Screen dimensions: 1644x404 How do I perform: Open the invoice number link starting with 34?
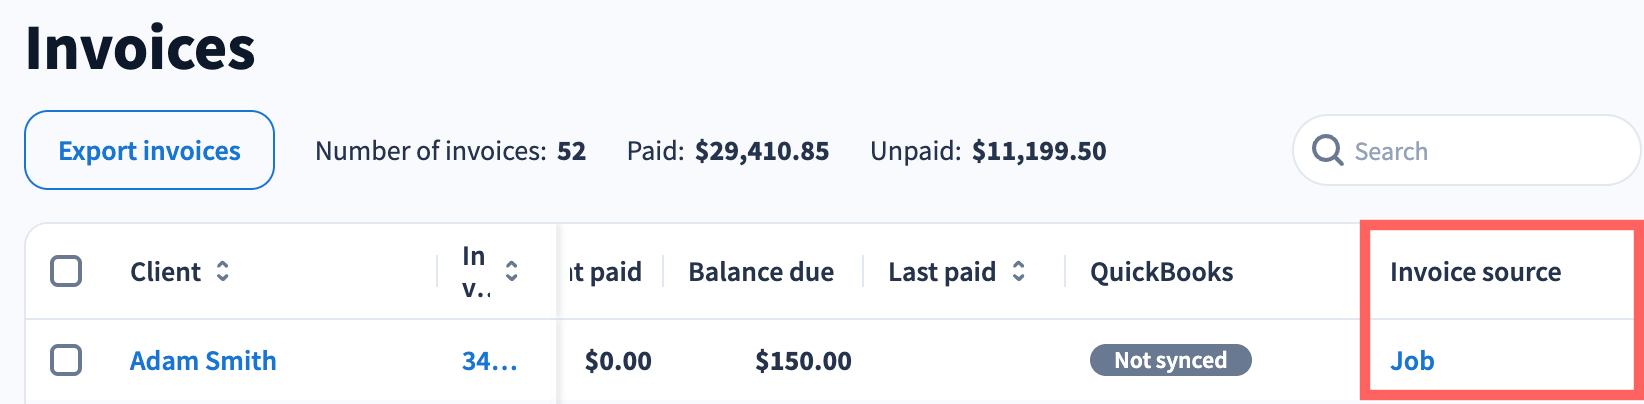tap(489, 360)
